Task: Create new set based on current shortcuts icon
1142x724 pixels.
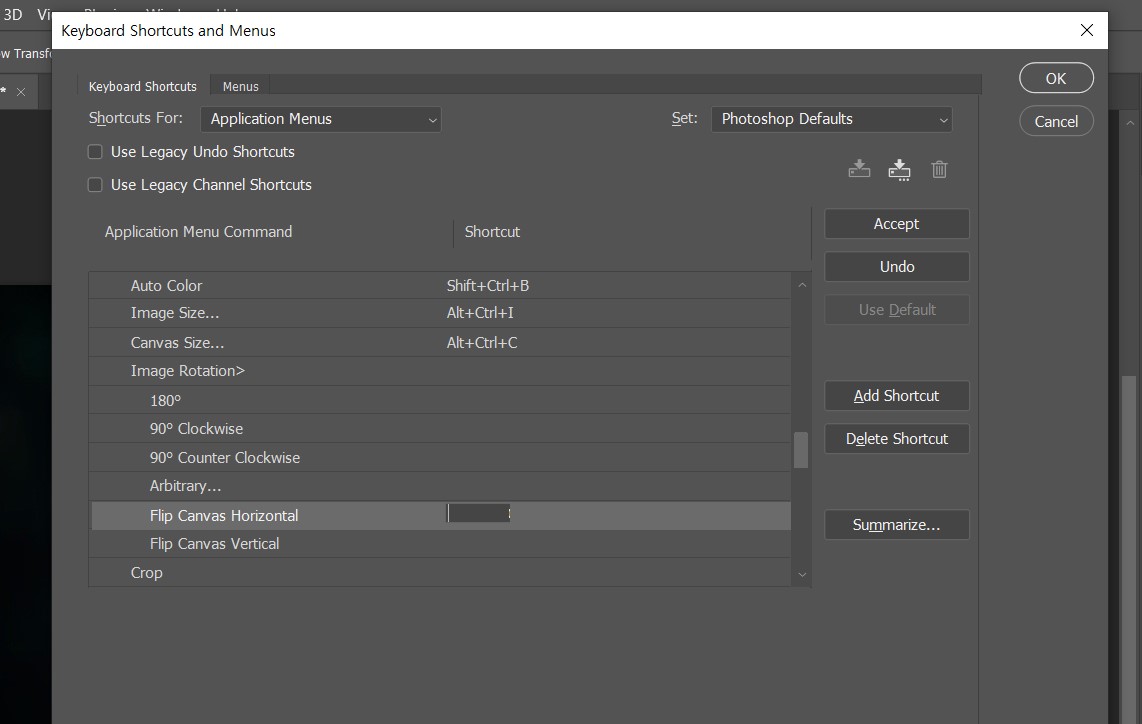Action: pyautogui.click(x=899, y=170)
